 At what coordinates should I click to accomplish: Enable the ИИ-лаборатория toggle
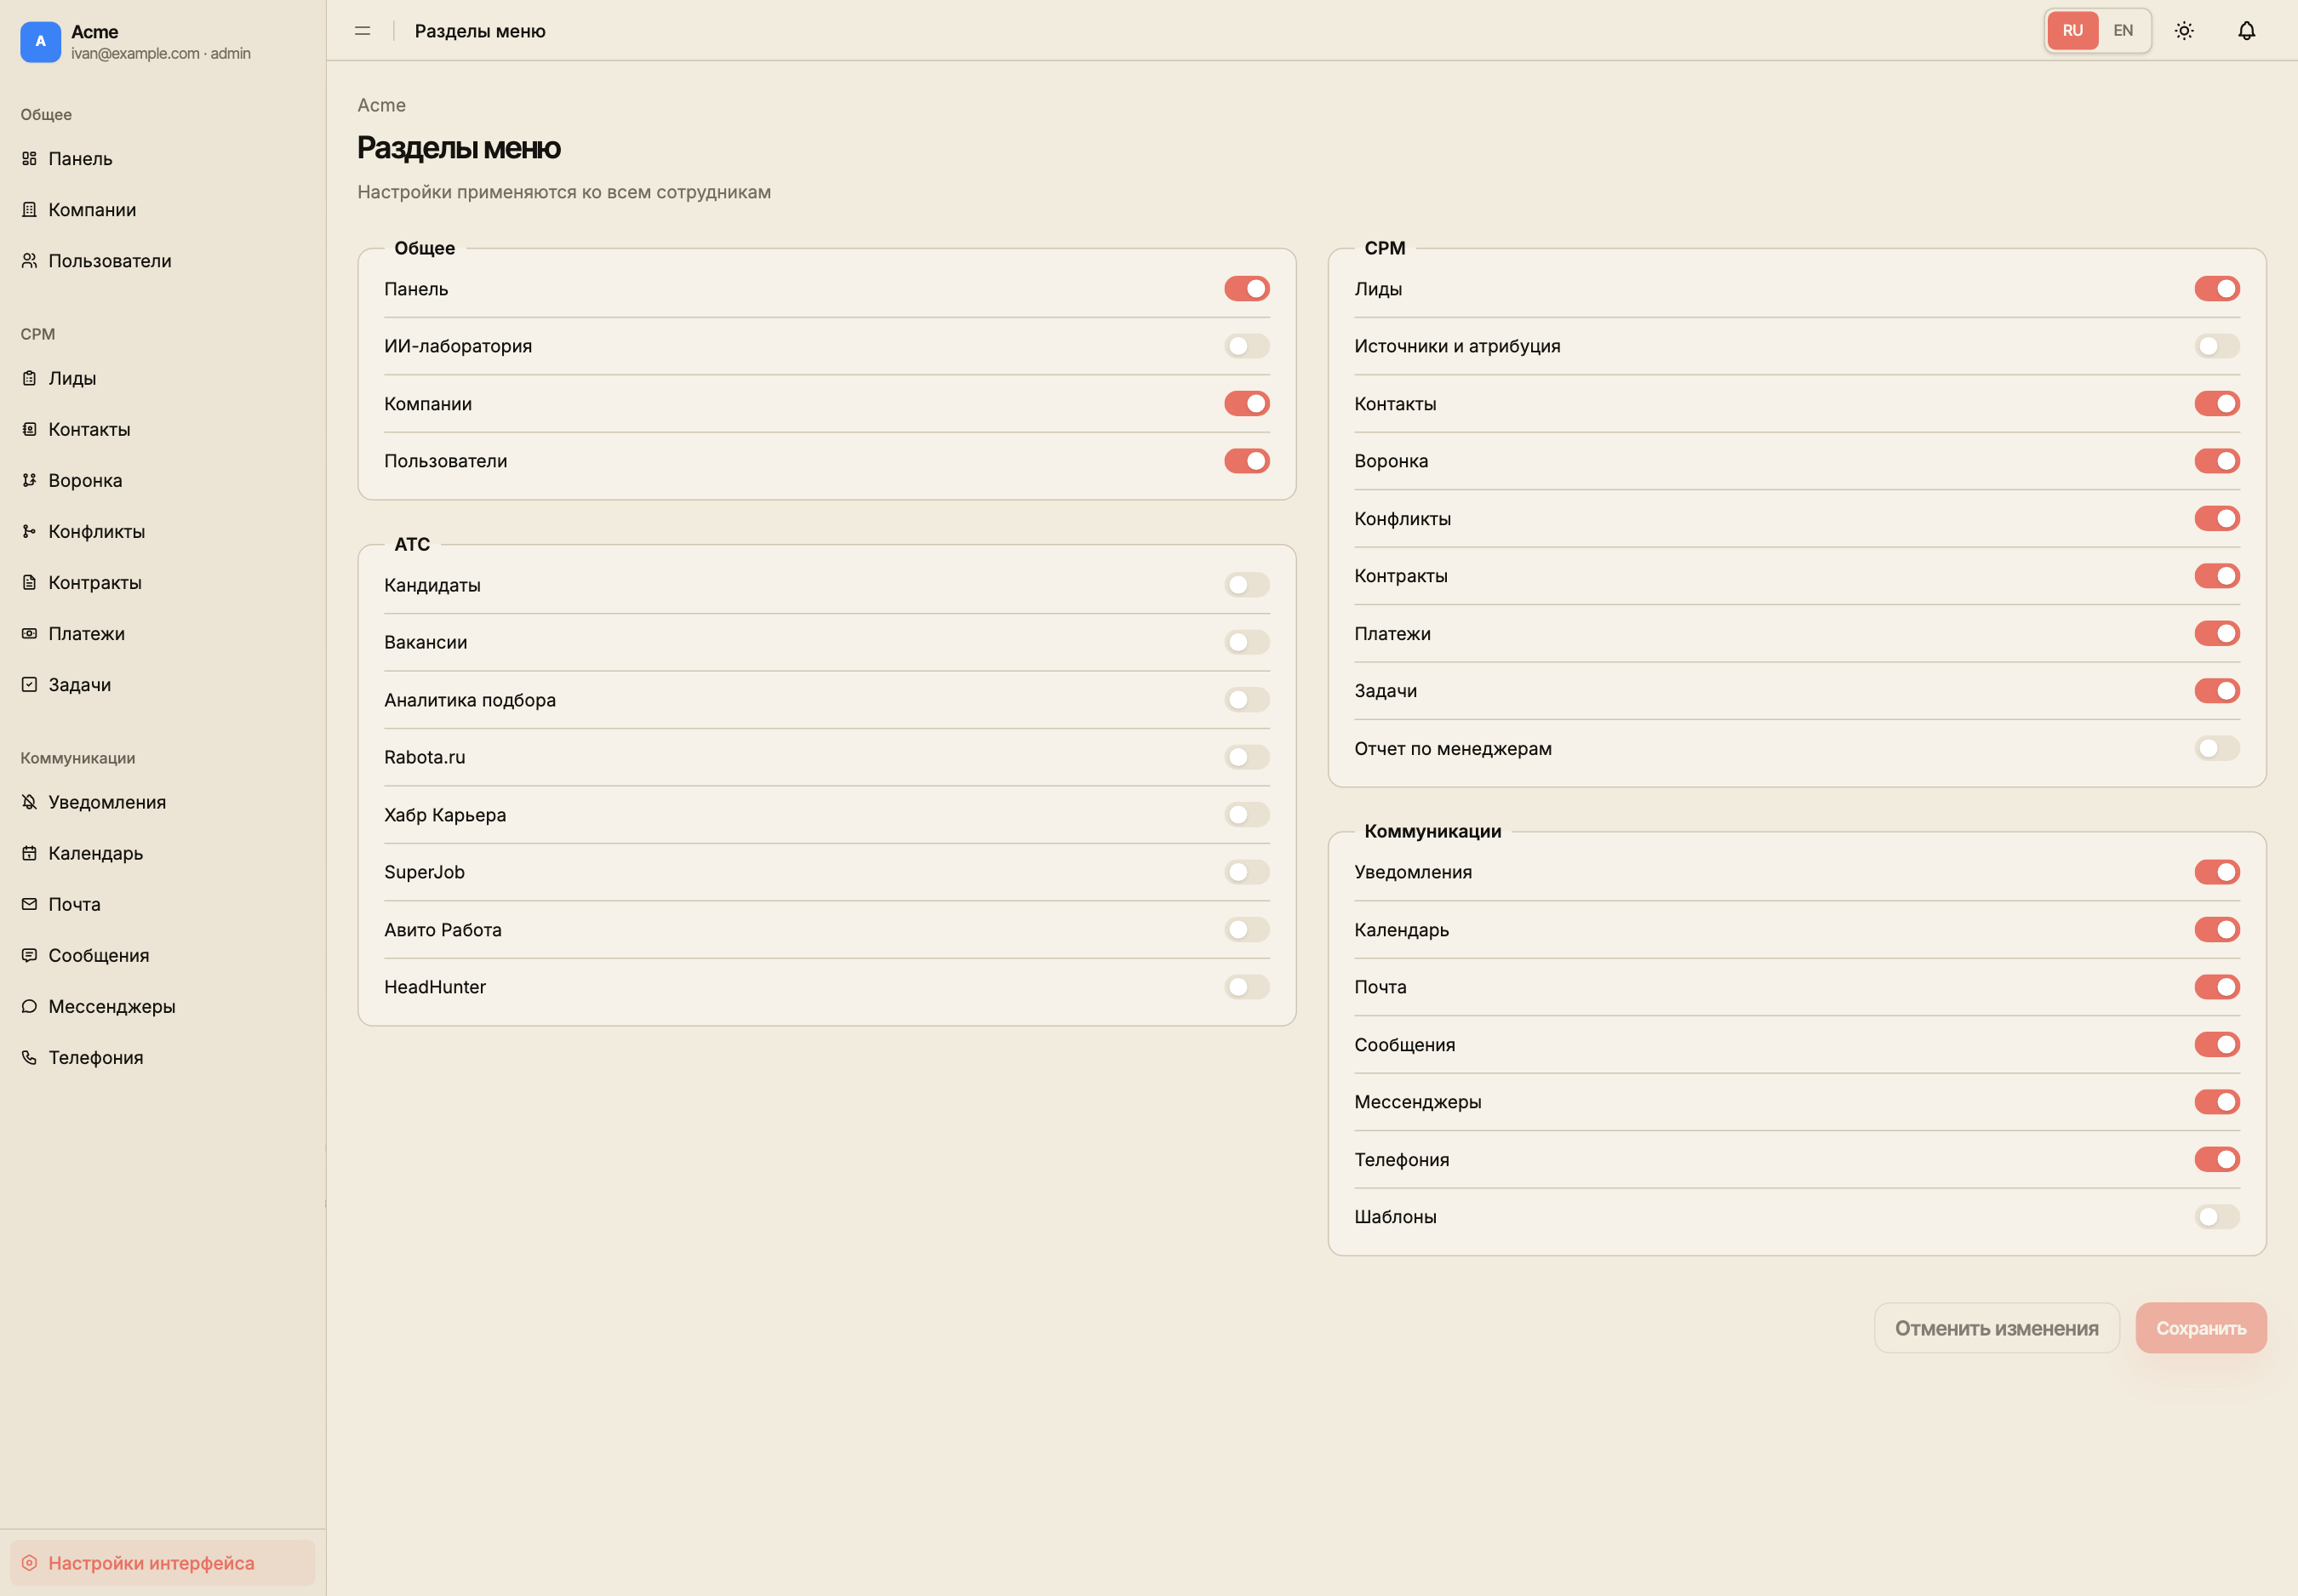(x=1246, y=346)
